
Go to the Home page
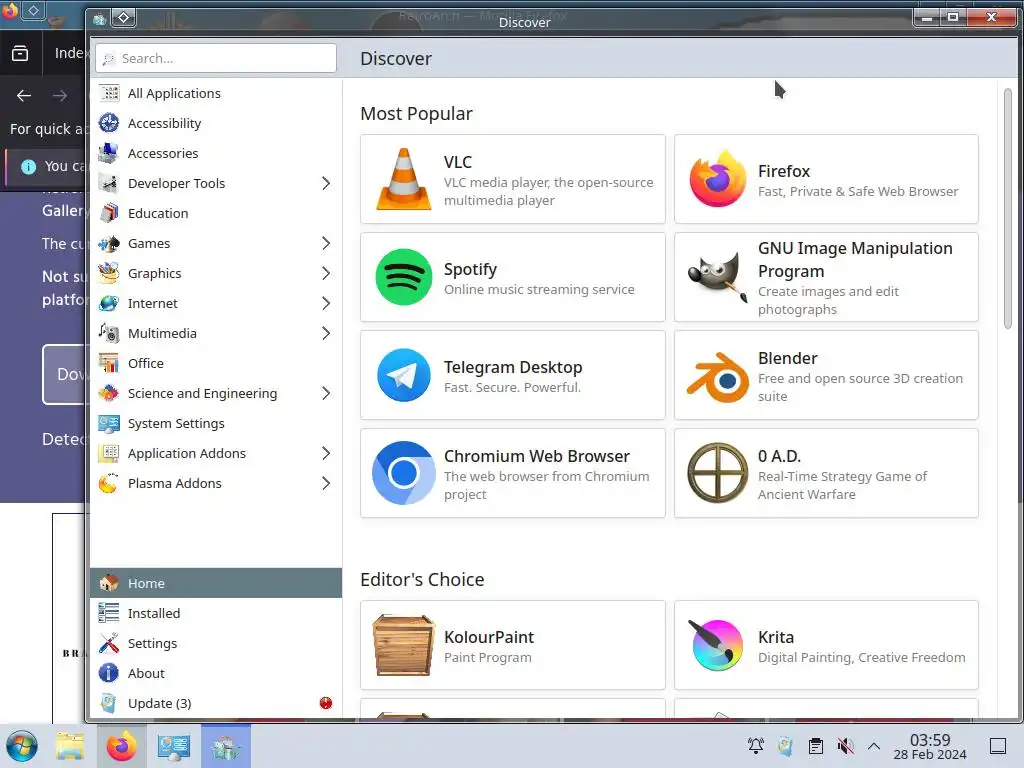216,583
